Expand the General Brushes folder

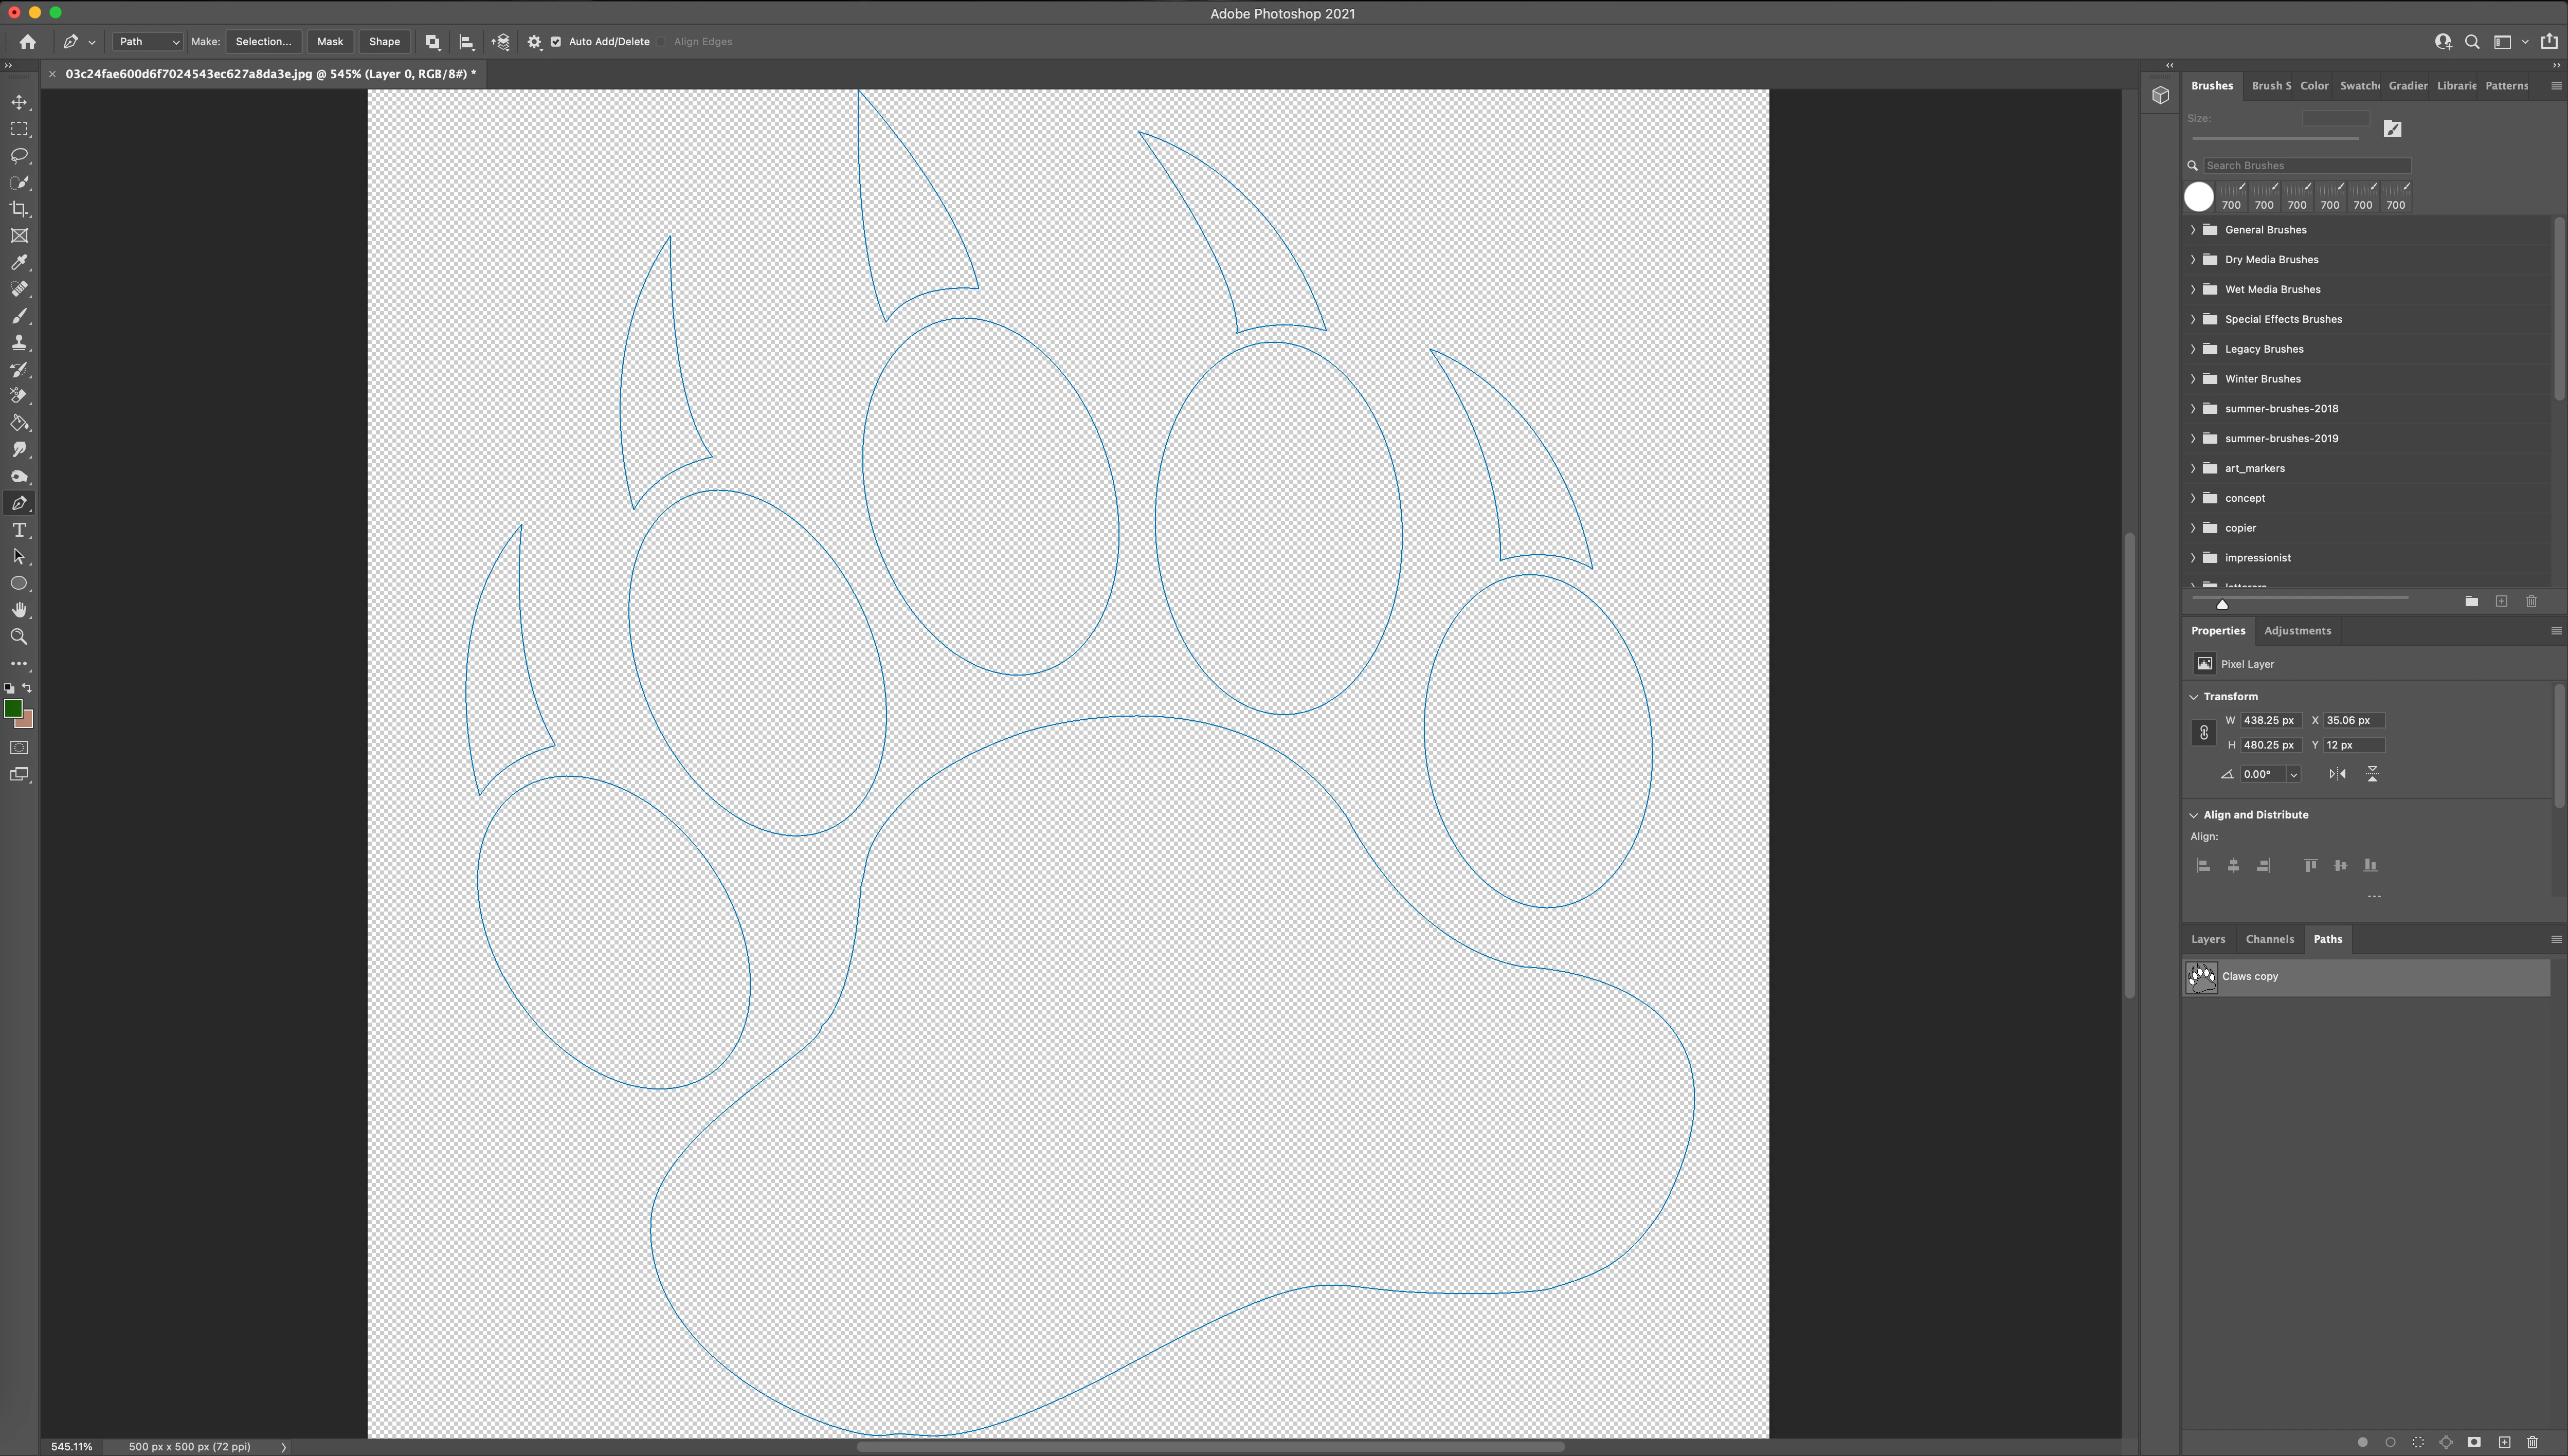point(2194,230)
